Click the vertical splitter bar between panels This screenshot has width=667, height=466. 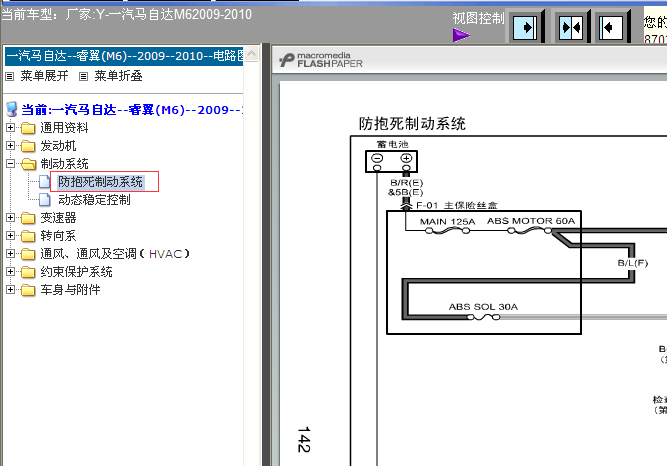266,254
